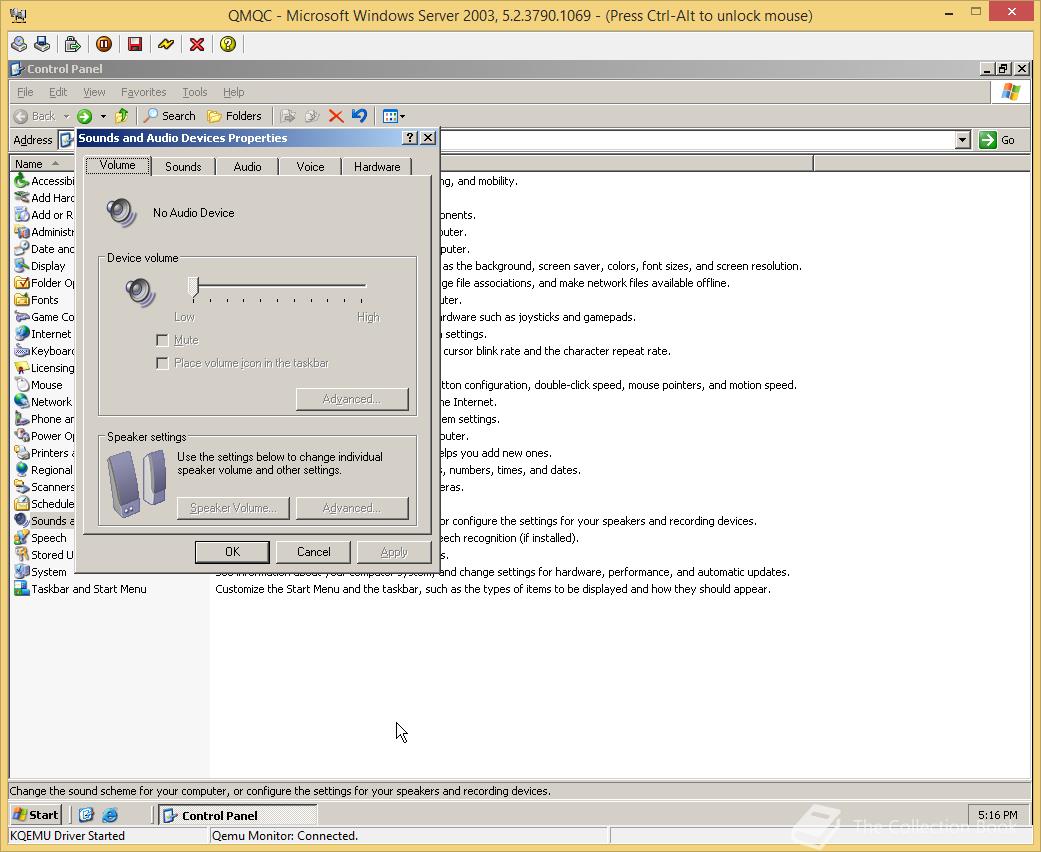Screen dimensions: 1041x852
Task: Click the Apply button
Action: pos(394,552)
